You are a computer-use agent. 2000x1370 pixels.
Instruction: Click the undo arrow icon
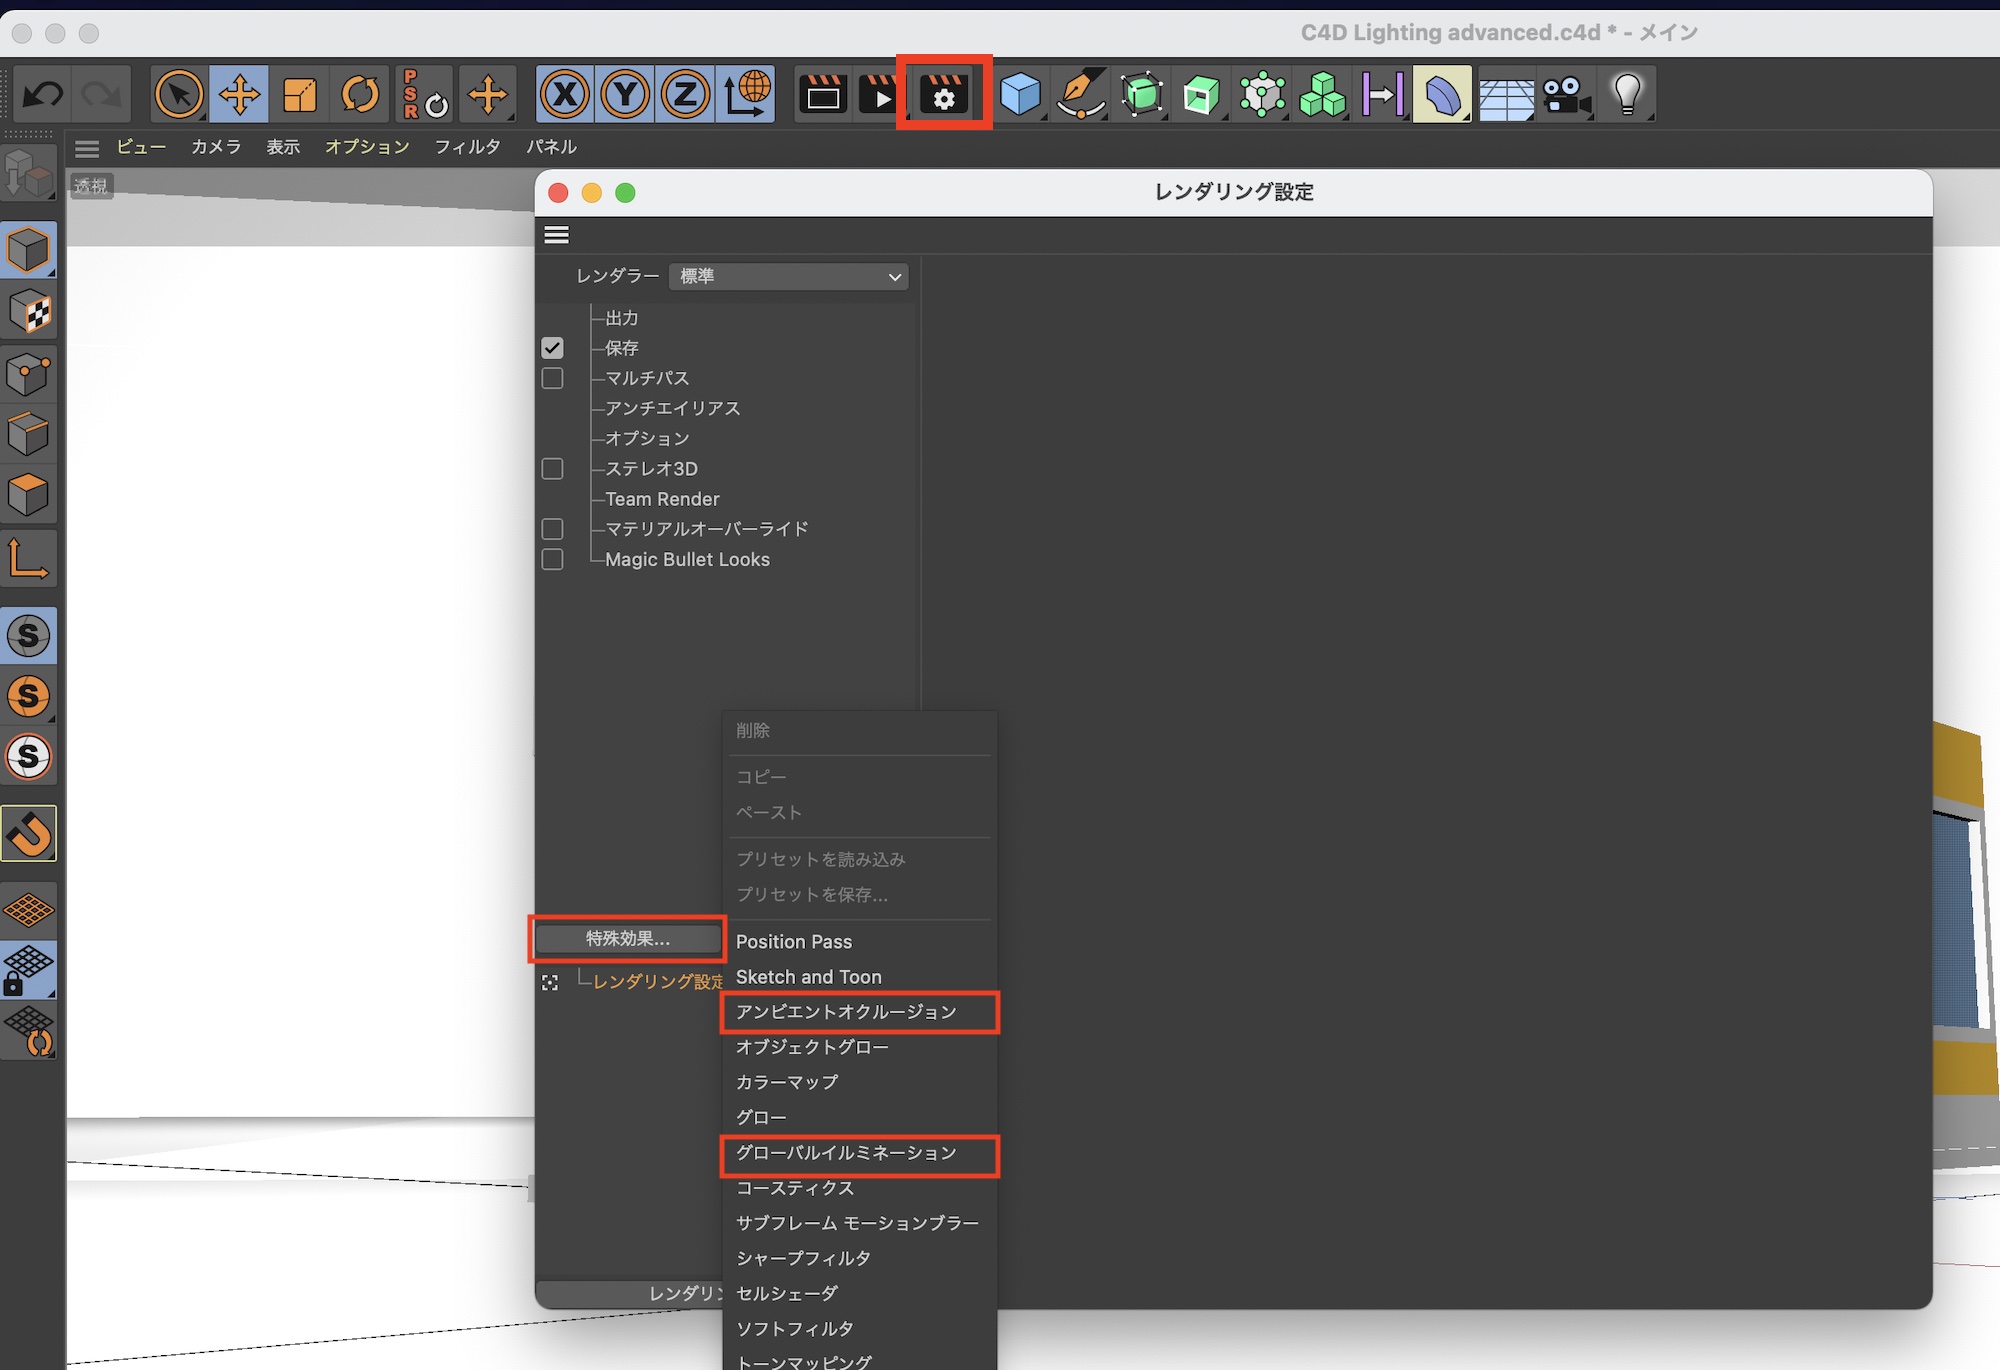tap(43, 95)
